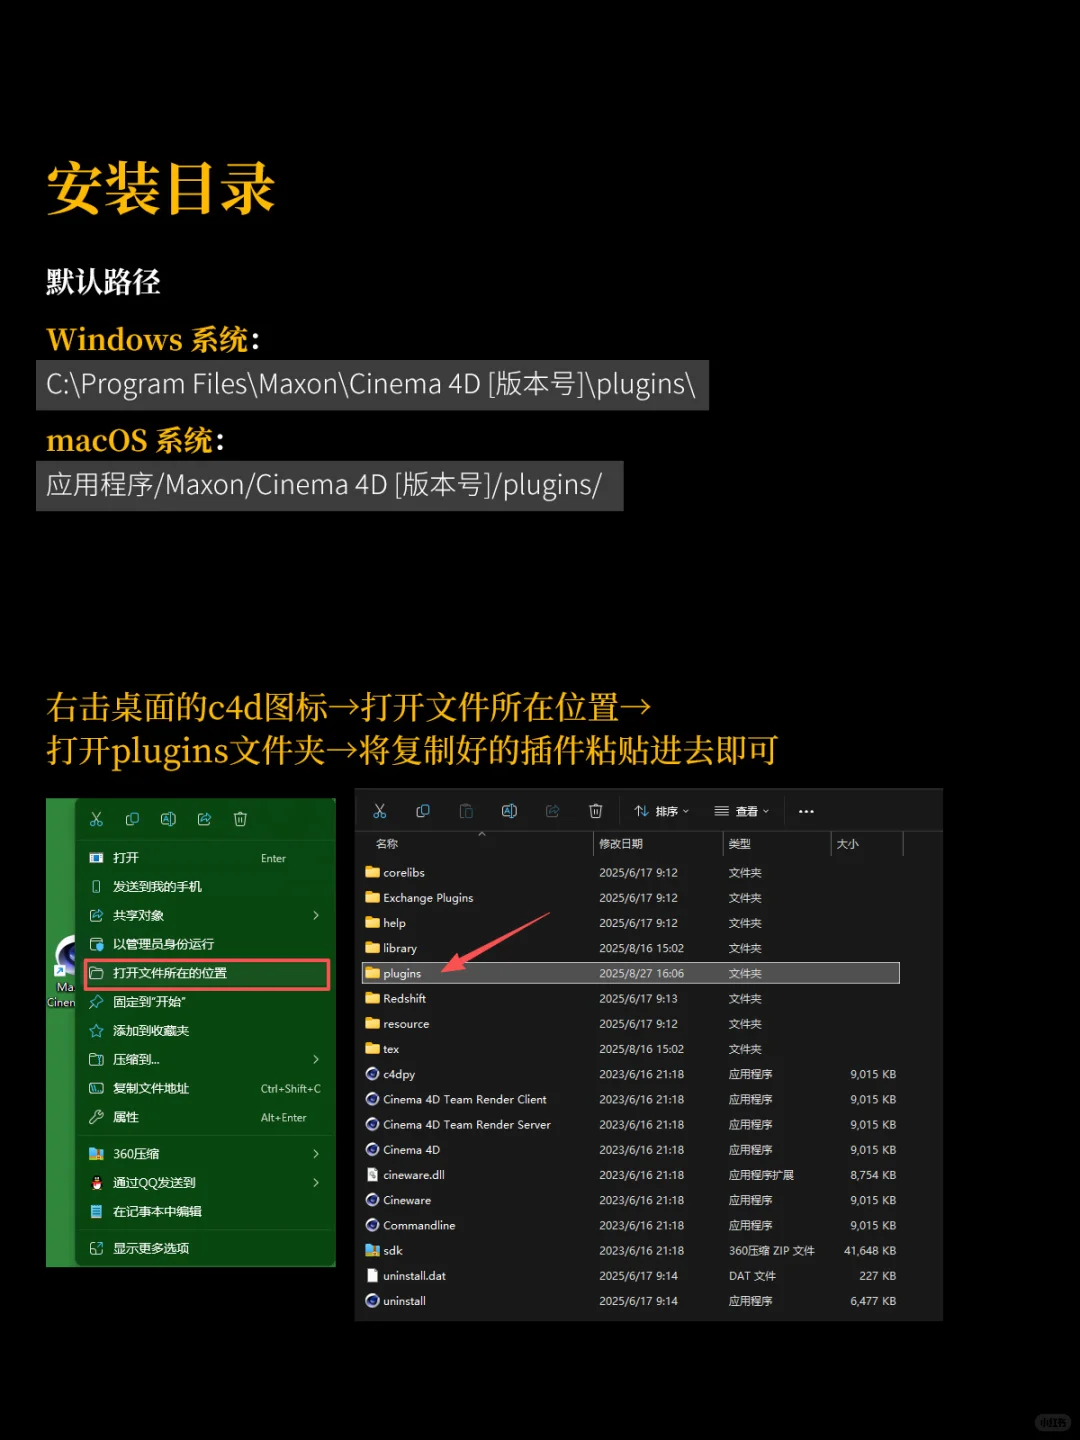Image resolution: width=1080 pixels, height=1440 pixels.
Task: Click the rename icon in the Explorer toolbar
Action: click(509, 810)
